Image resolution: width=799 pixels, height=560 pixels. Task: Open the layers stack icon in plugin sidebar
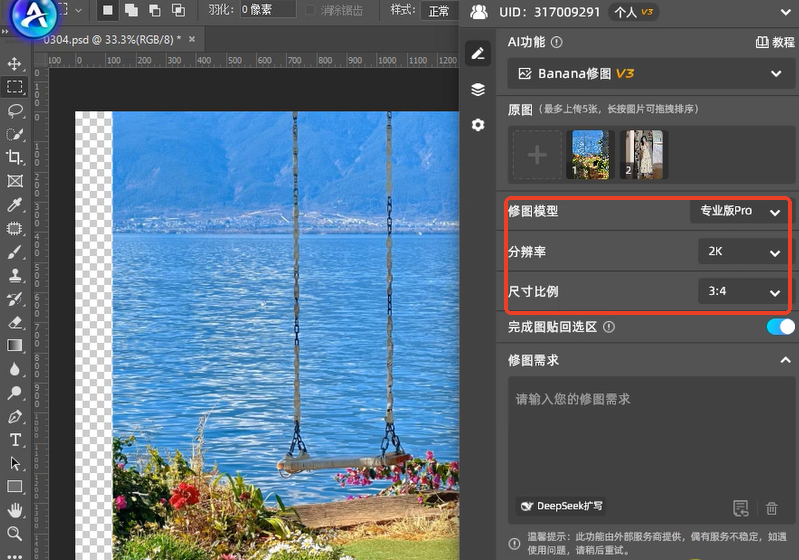tap(478, 89)
